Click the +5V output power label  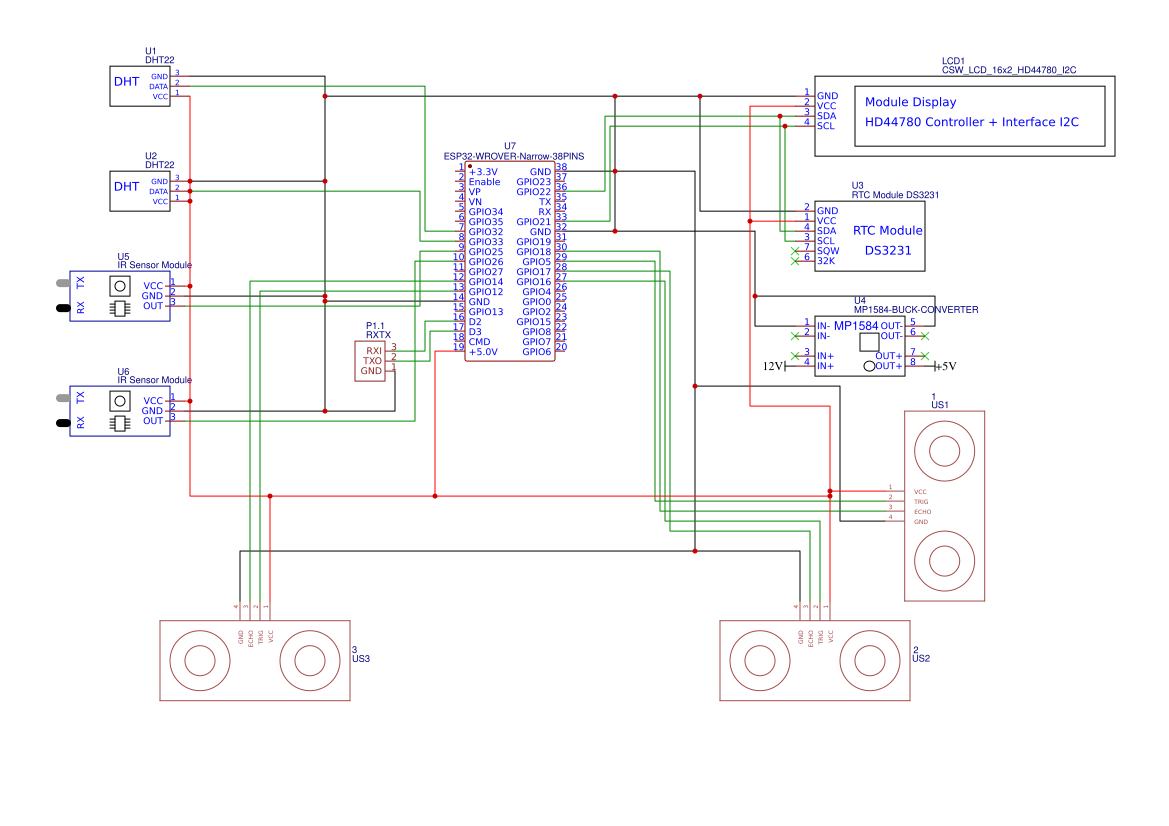(946, 366)
